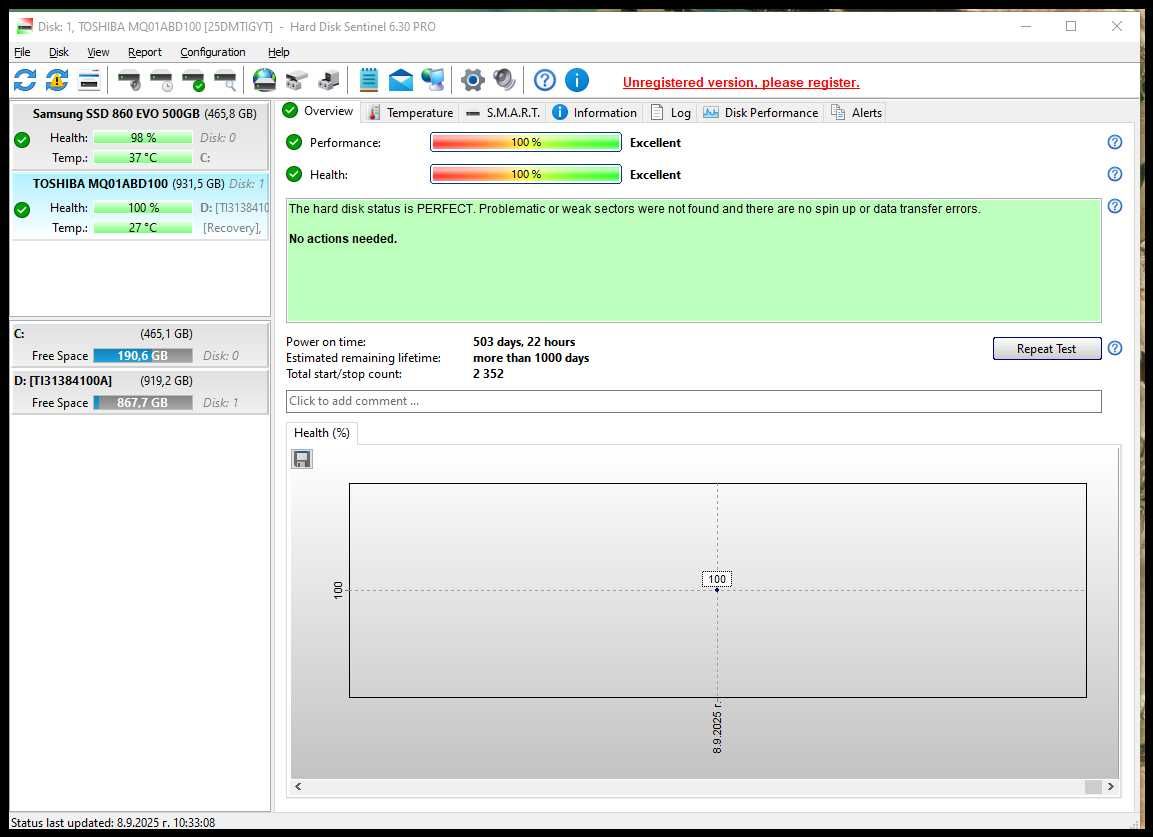Open the View menu

click(98, 52)
